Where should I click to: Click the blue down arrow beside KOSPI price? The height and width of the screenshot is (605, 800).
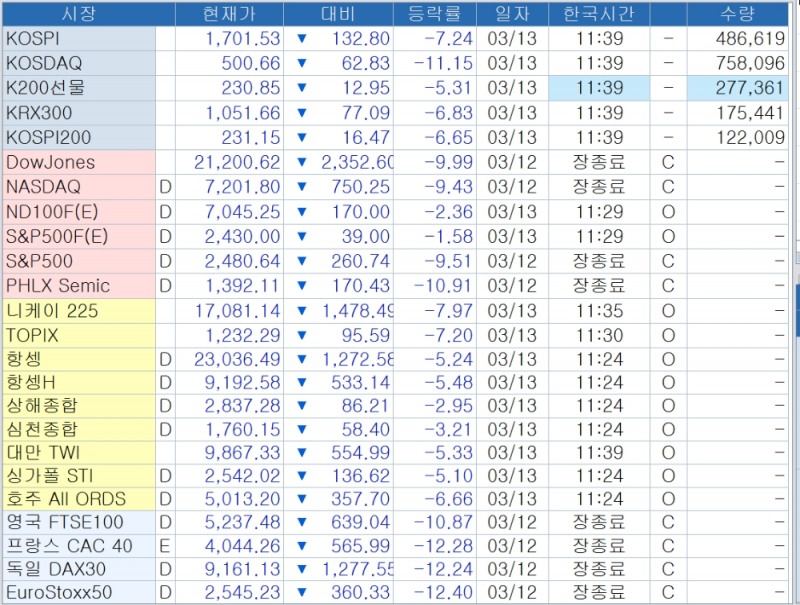(x=302, y=38)
